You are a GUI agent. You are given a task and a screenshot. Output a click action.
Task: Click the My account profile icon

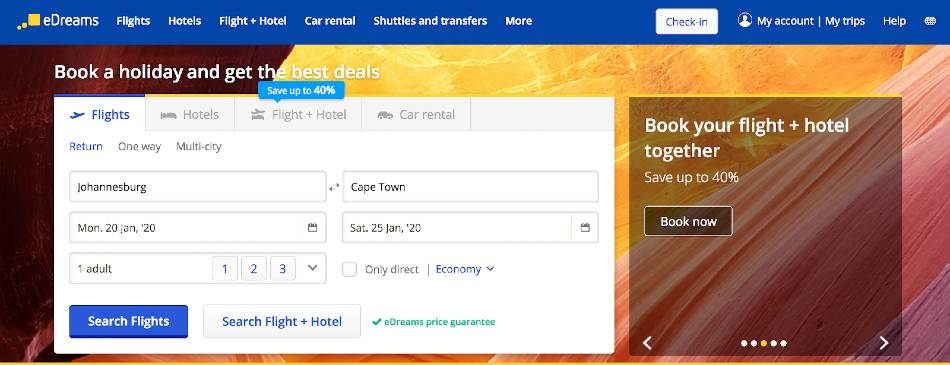click(x=745, y=20)
